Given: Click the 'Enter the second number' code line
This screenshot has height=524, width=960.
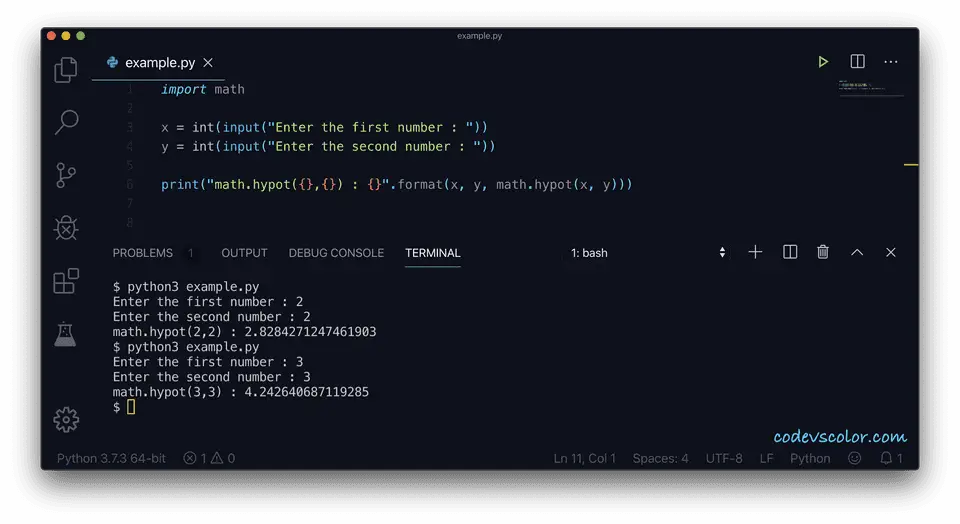Looking at the screenshot, I should [x=328, y=146].
